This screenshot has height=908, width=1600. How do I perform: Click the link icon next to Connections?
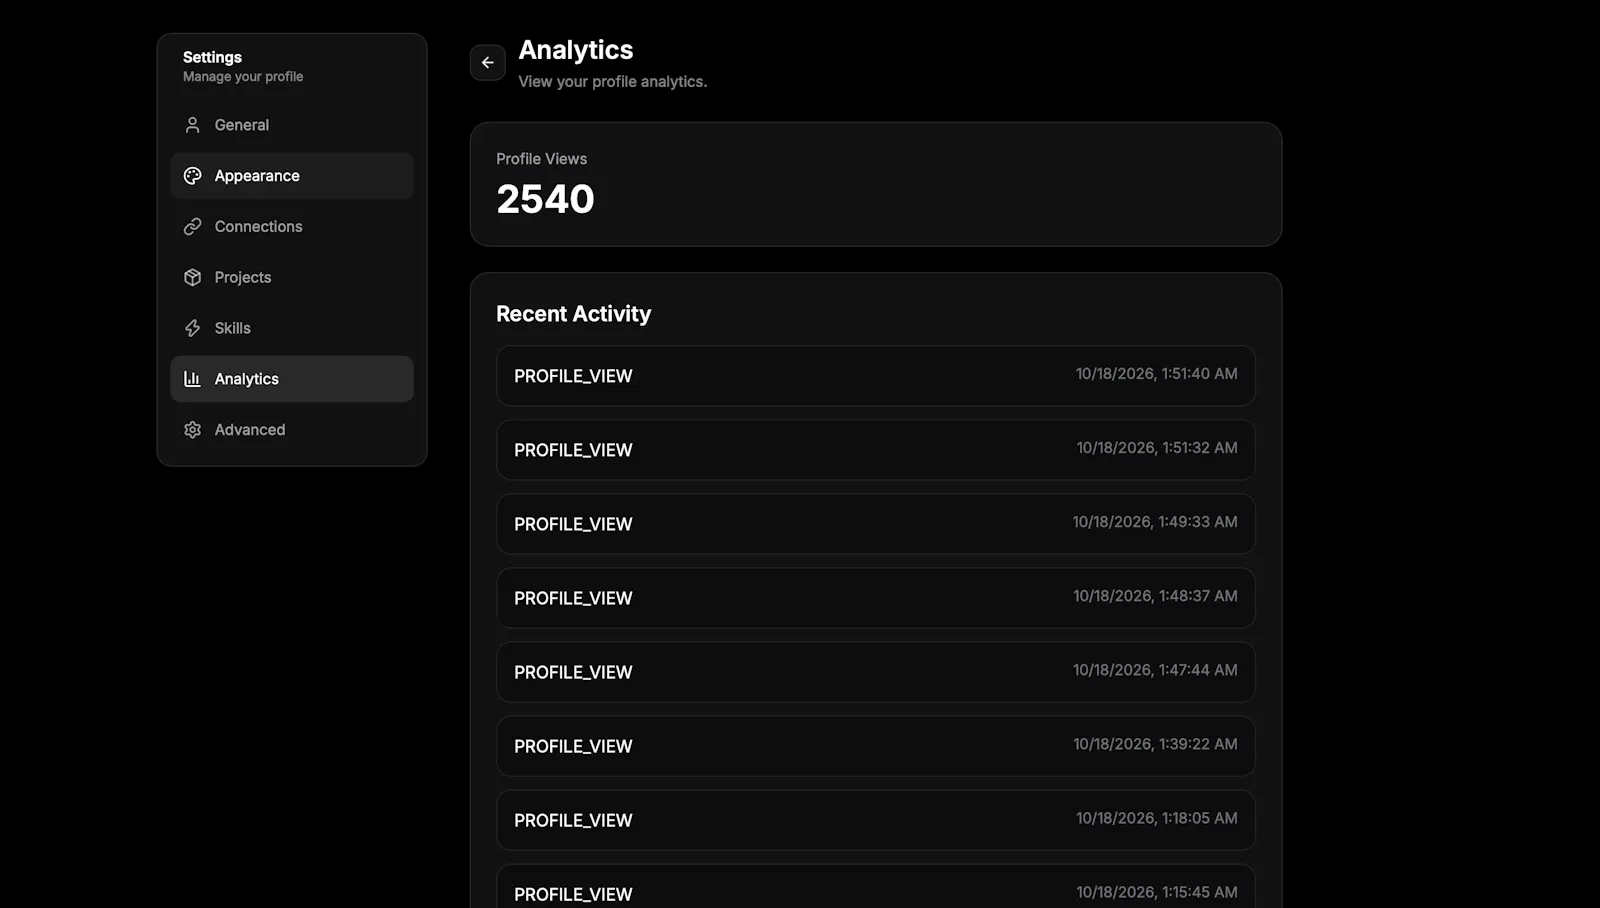pyautogui.click(x=193, y=227)
